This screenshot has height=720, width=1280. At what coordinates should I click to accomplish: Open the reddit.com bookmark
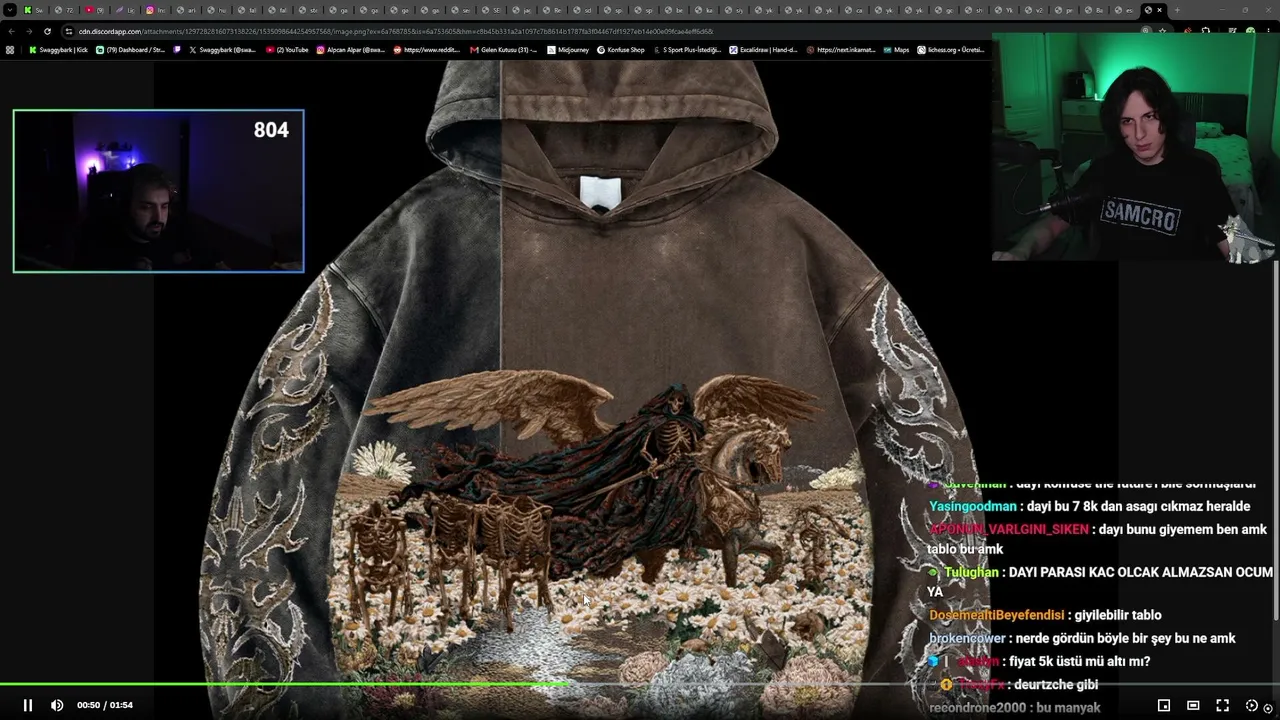click(x=427, y=50)
